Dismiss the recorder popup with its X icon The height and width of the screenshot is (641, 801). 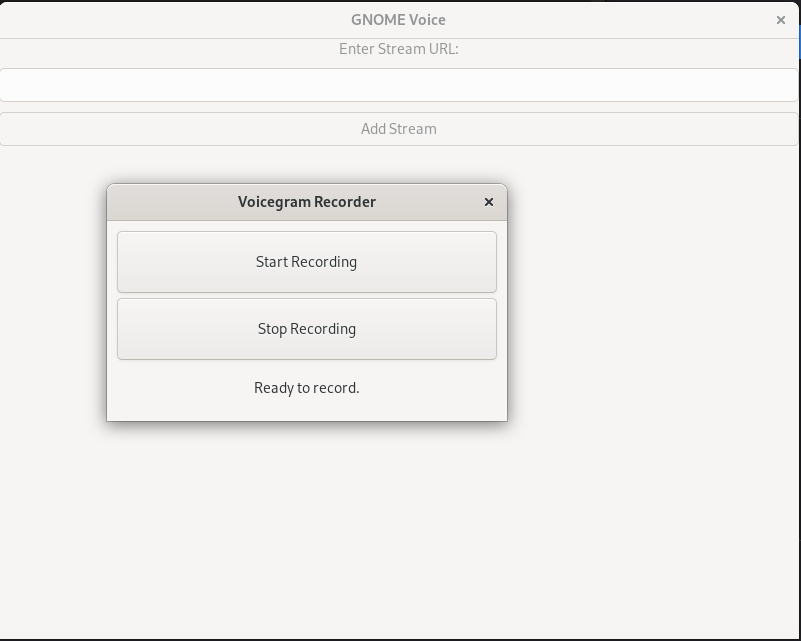point(489,202)
